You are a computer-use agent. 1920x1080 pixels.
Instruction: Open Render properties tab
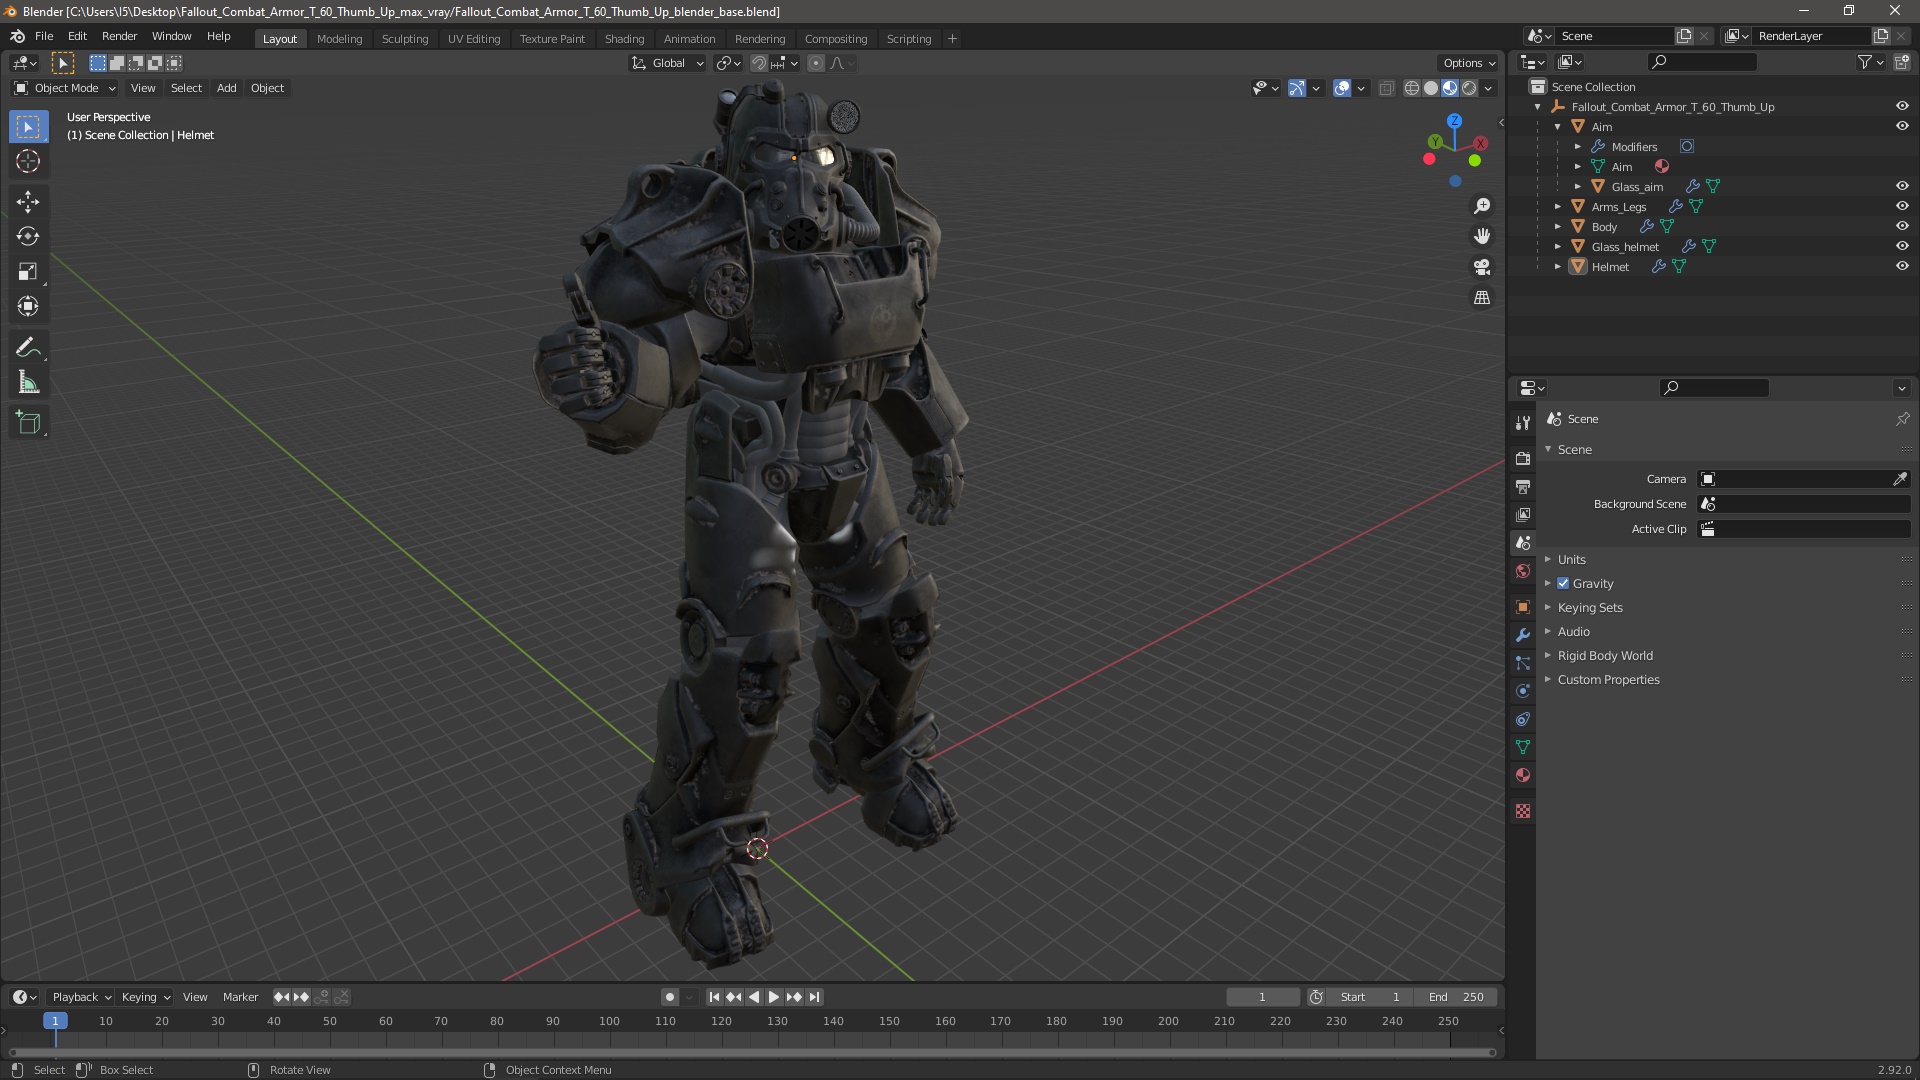(x=1523, y=458)
